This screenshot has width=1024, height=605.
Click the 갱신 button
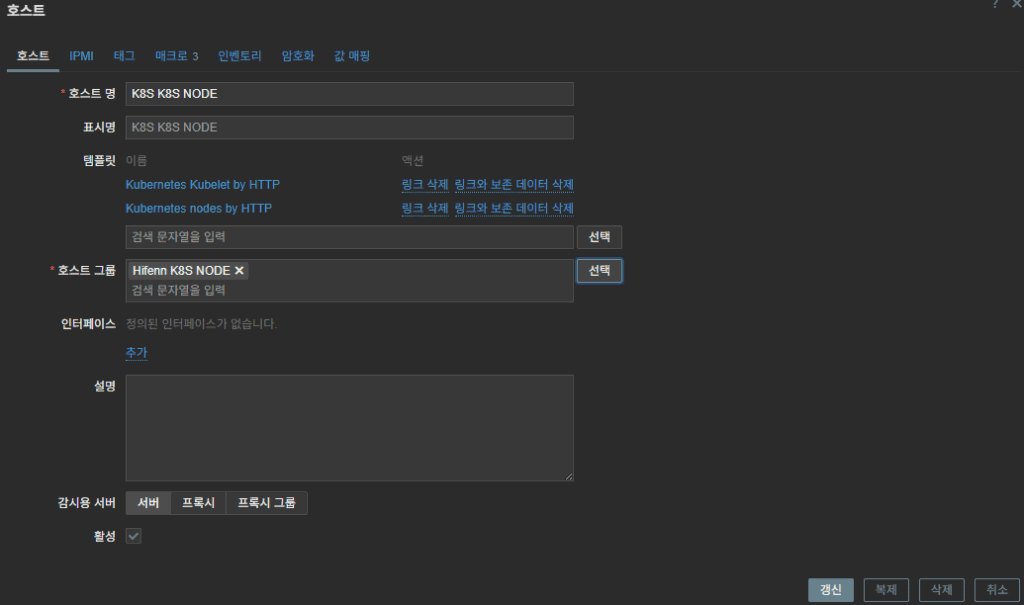pos(830,590)
